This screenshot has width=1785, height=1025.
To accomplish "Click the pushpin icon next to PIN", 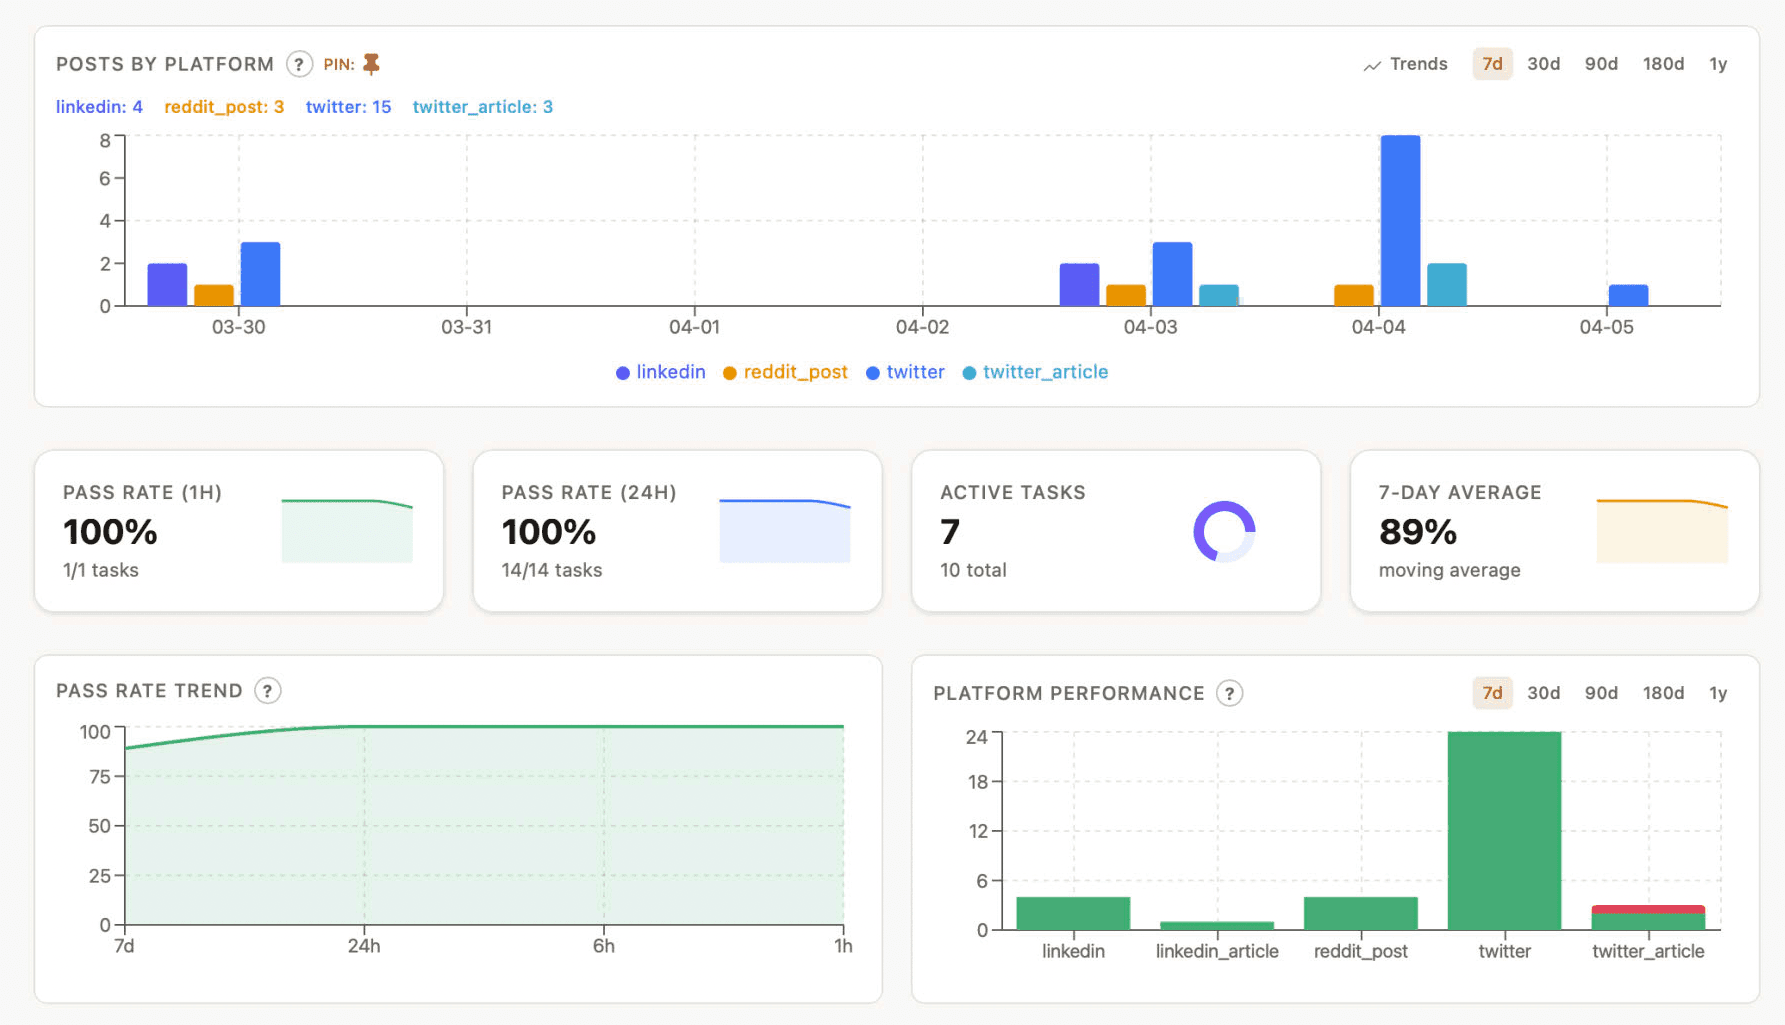I will 371,62.
